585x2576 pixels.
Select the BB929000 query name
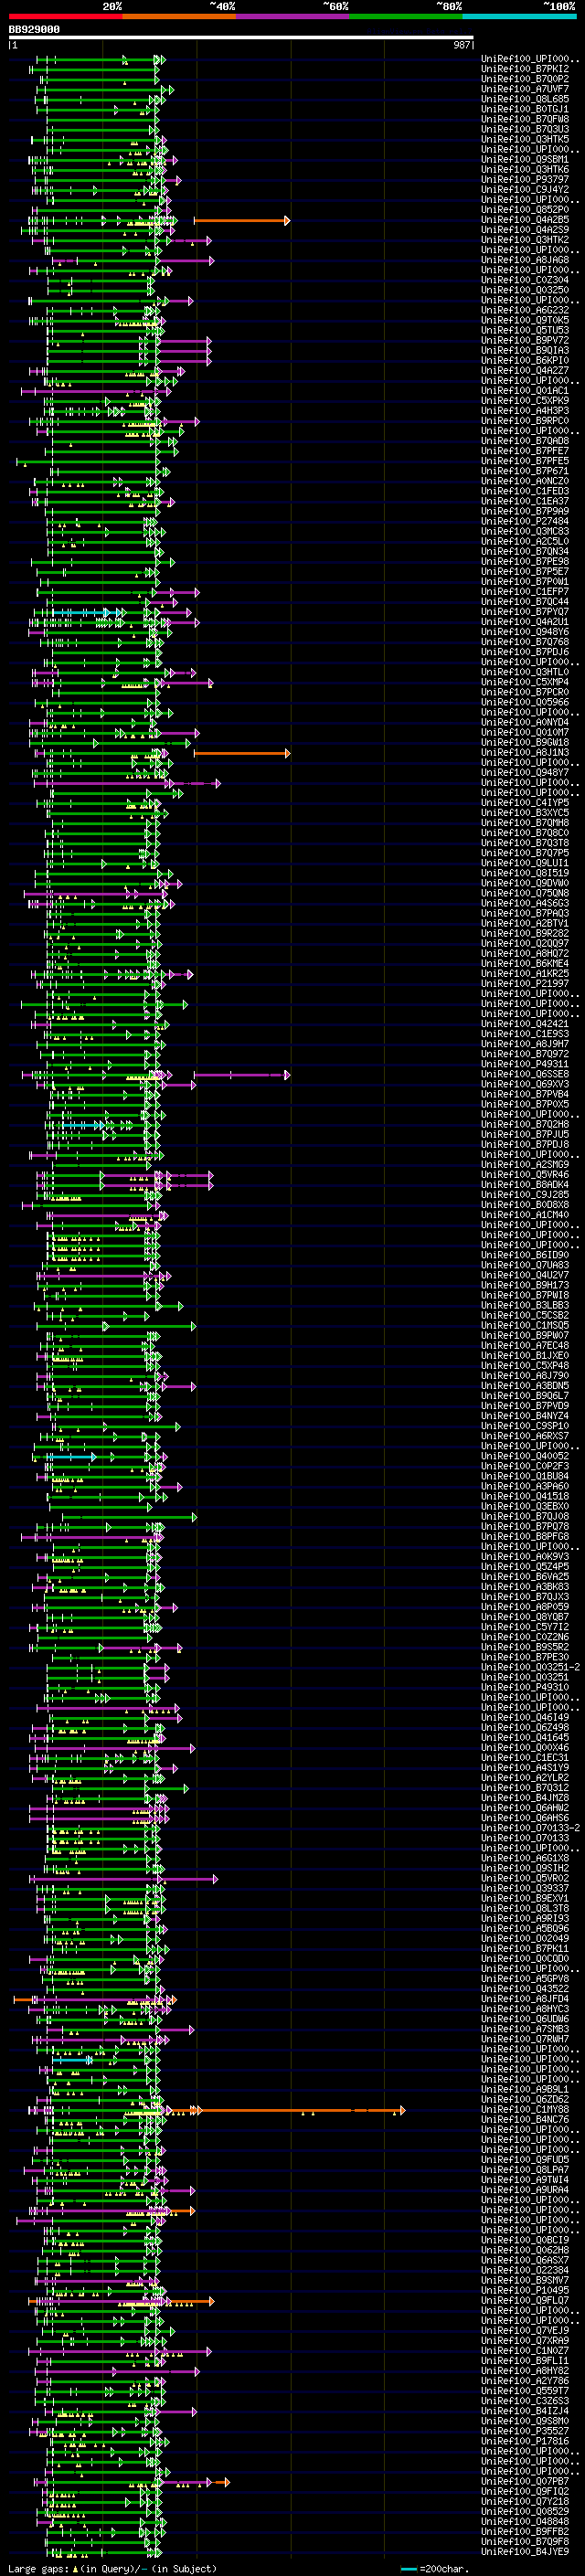point(34,29)
